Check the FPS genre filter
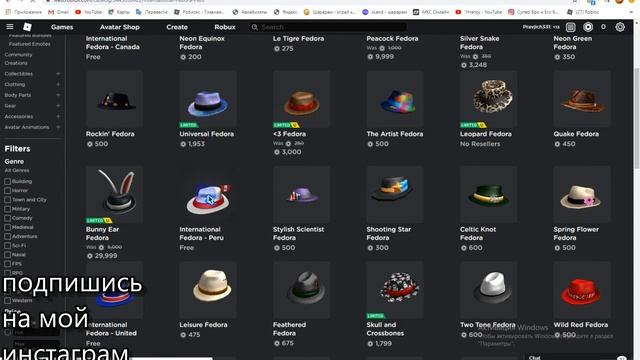Viewport: 640px width, 360px height. 7,264
